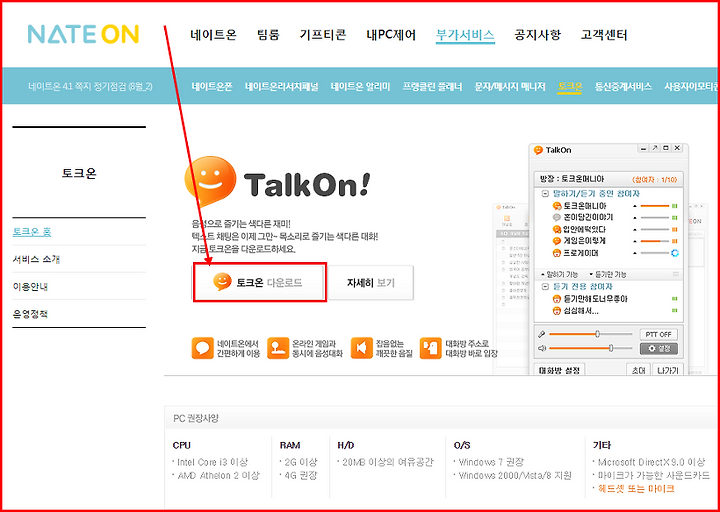Click the speaker volume icon in the TalkOn window
Image resolution: width=720 pixels, height=512 pixels.
pos(542,349)
